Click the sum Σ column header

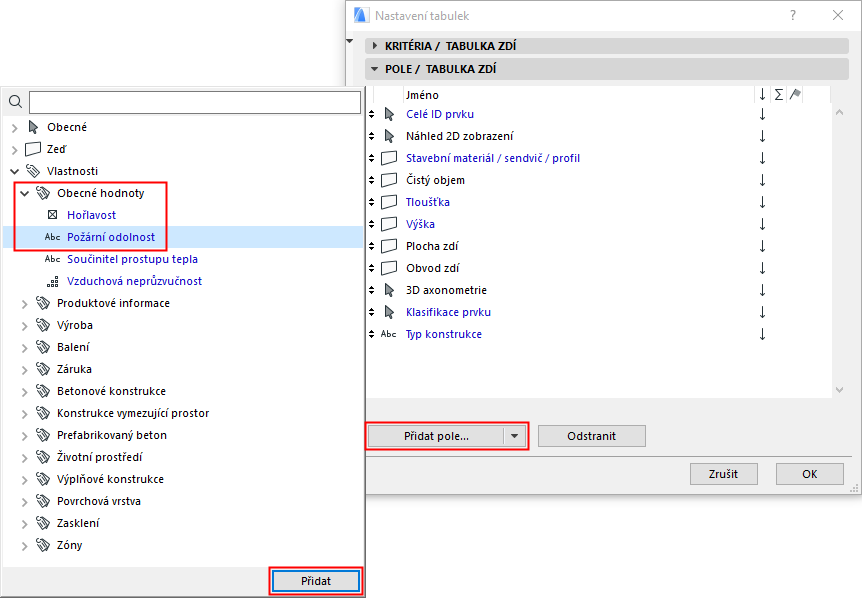click(x=779, y=95)
